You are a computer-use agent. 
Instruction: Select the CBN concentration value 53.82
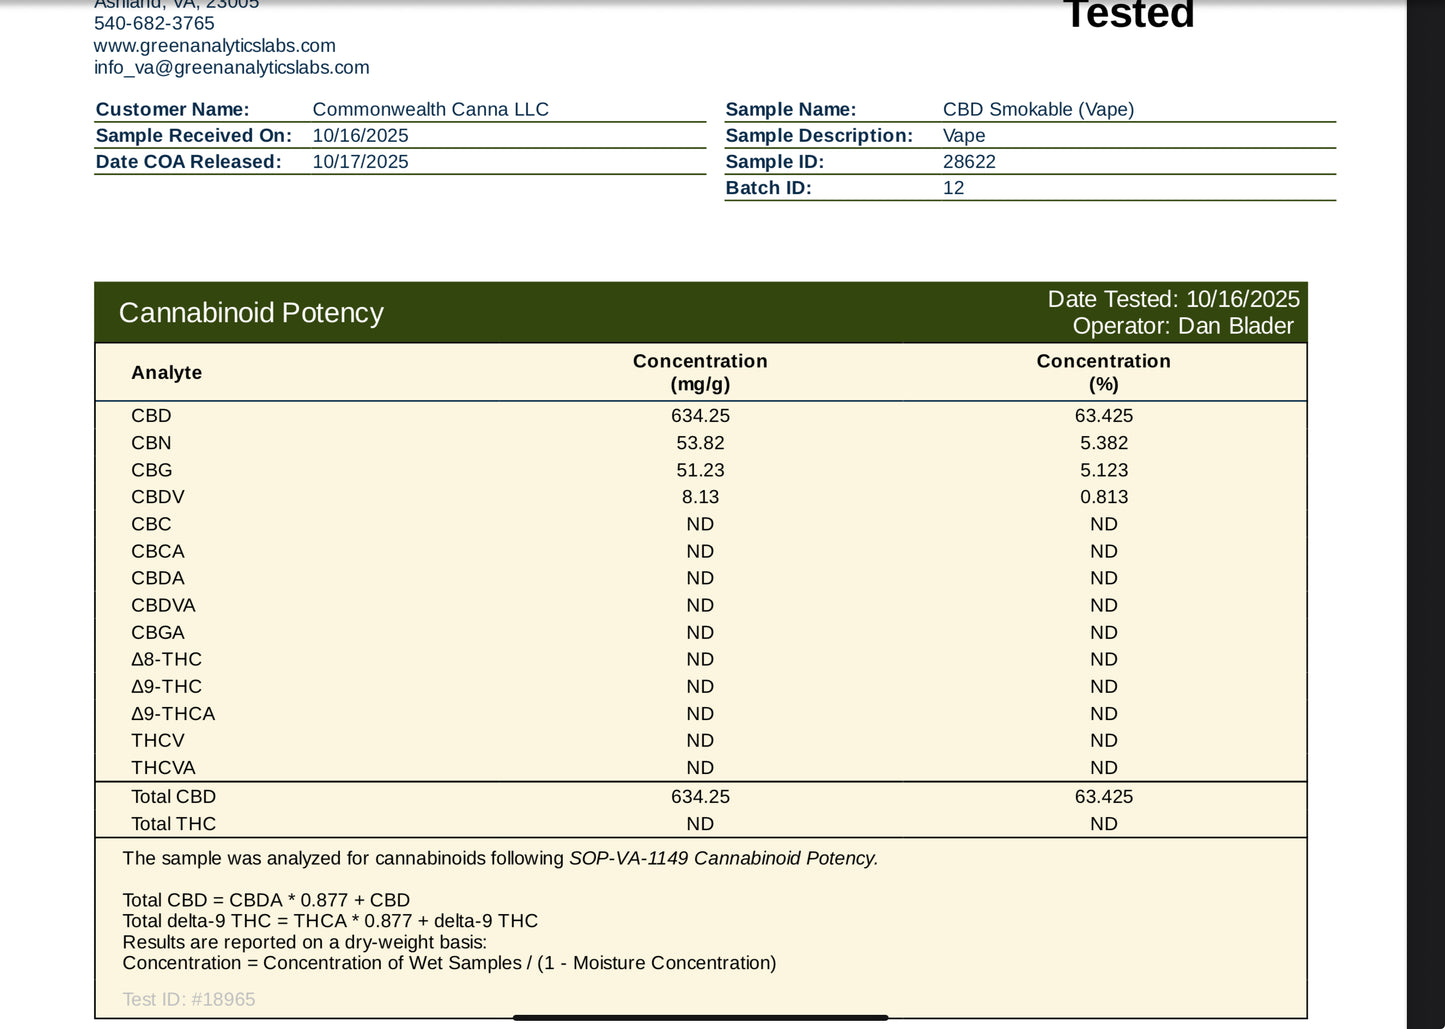click(x=700, y=443)
